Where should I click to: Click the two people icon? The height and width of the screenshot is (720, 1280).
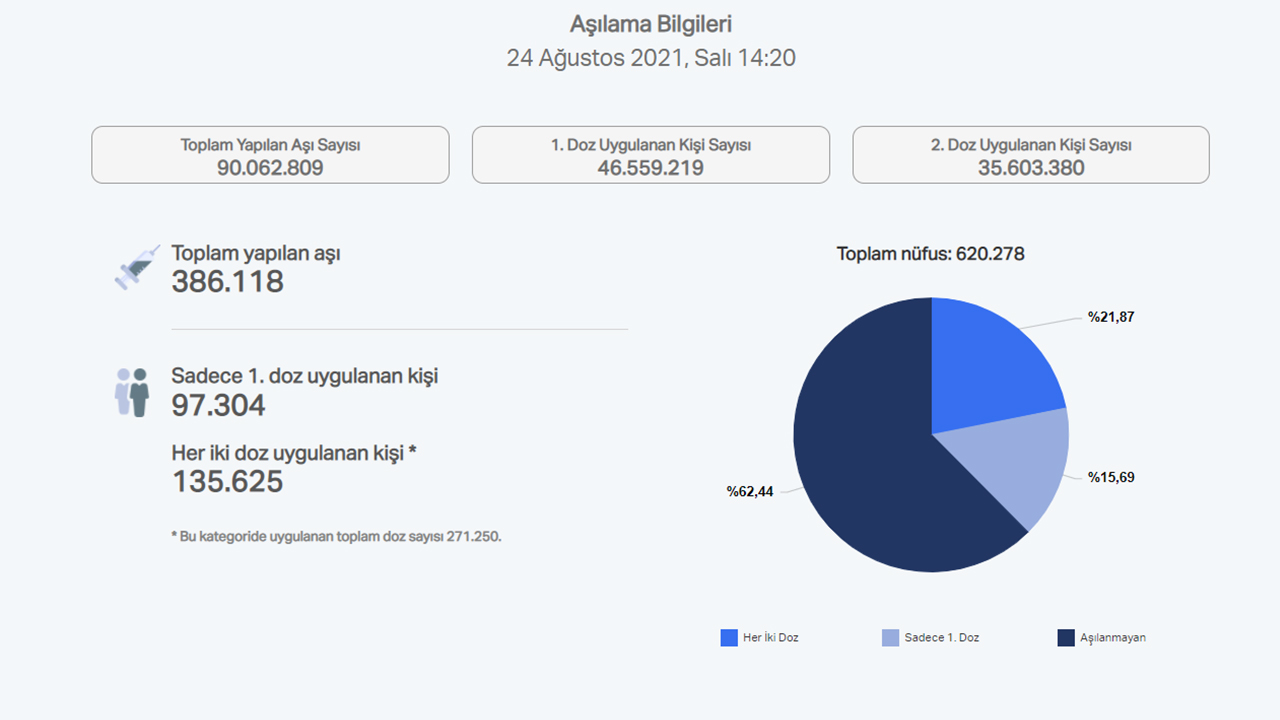131,392
